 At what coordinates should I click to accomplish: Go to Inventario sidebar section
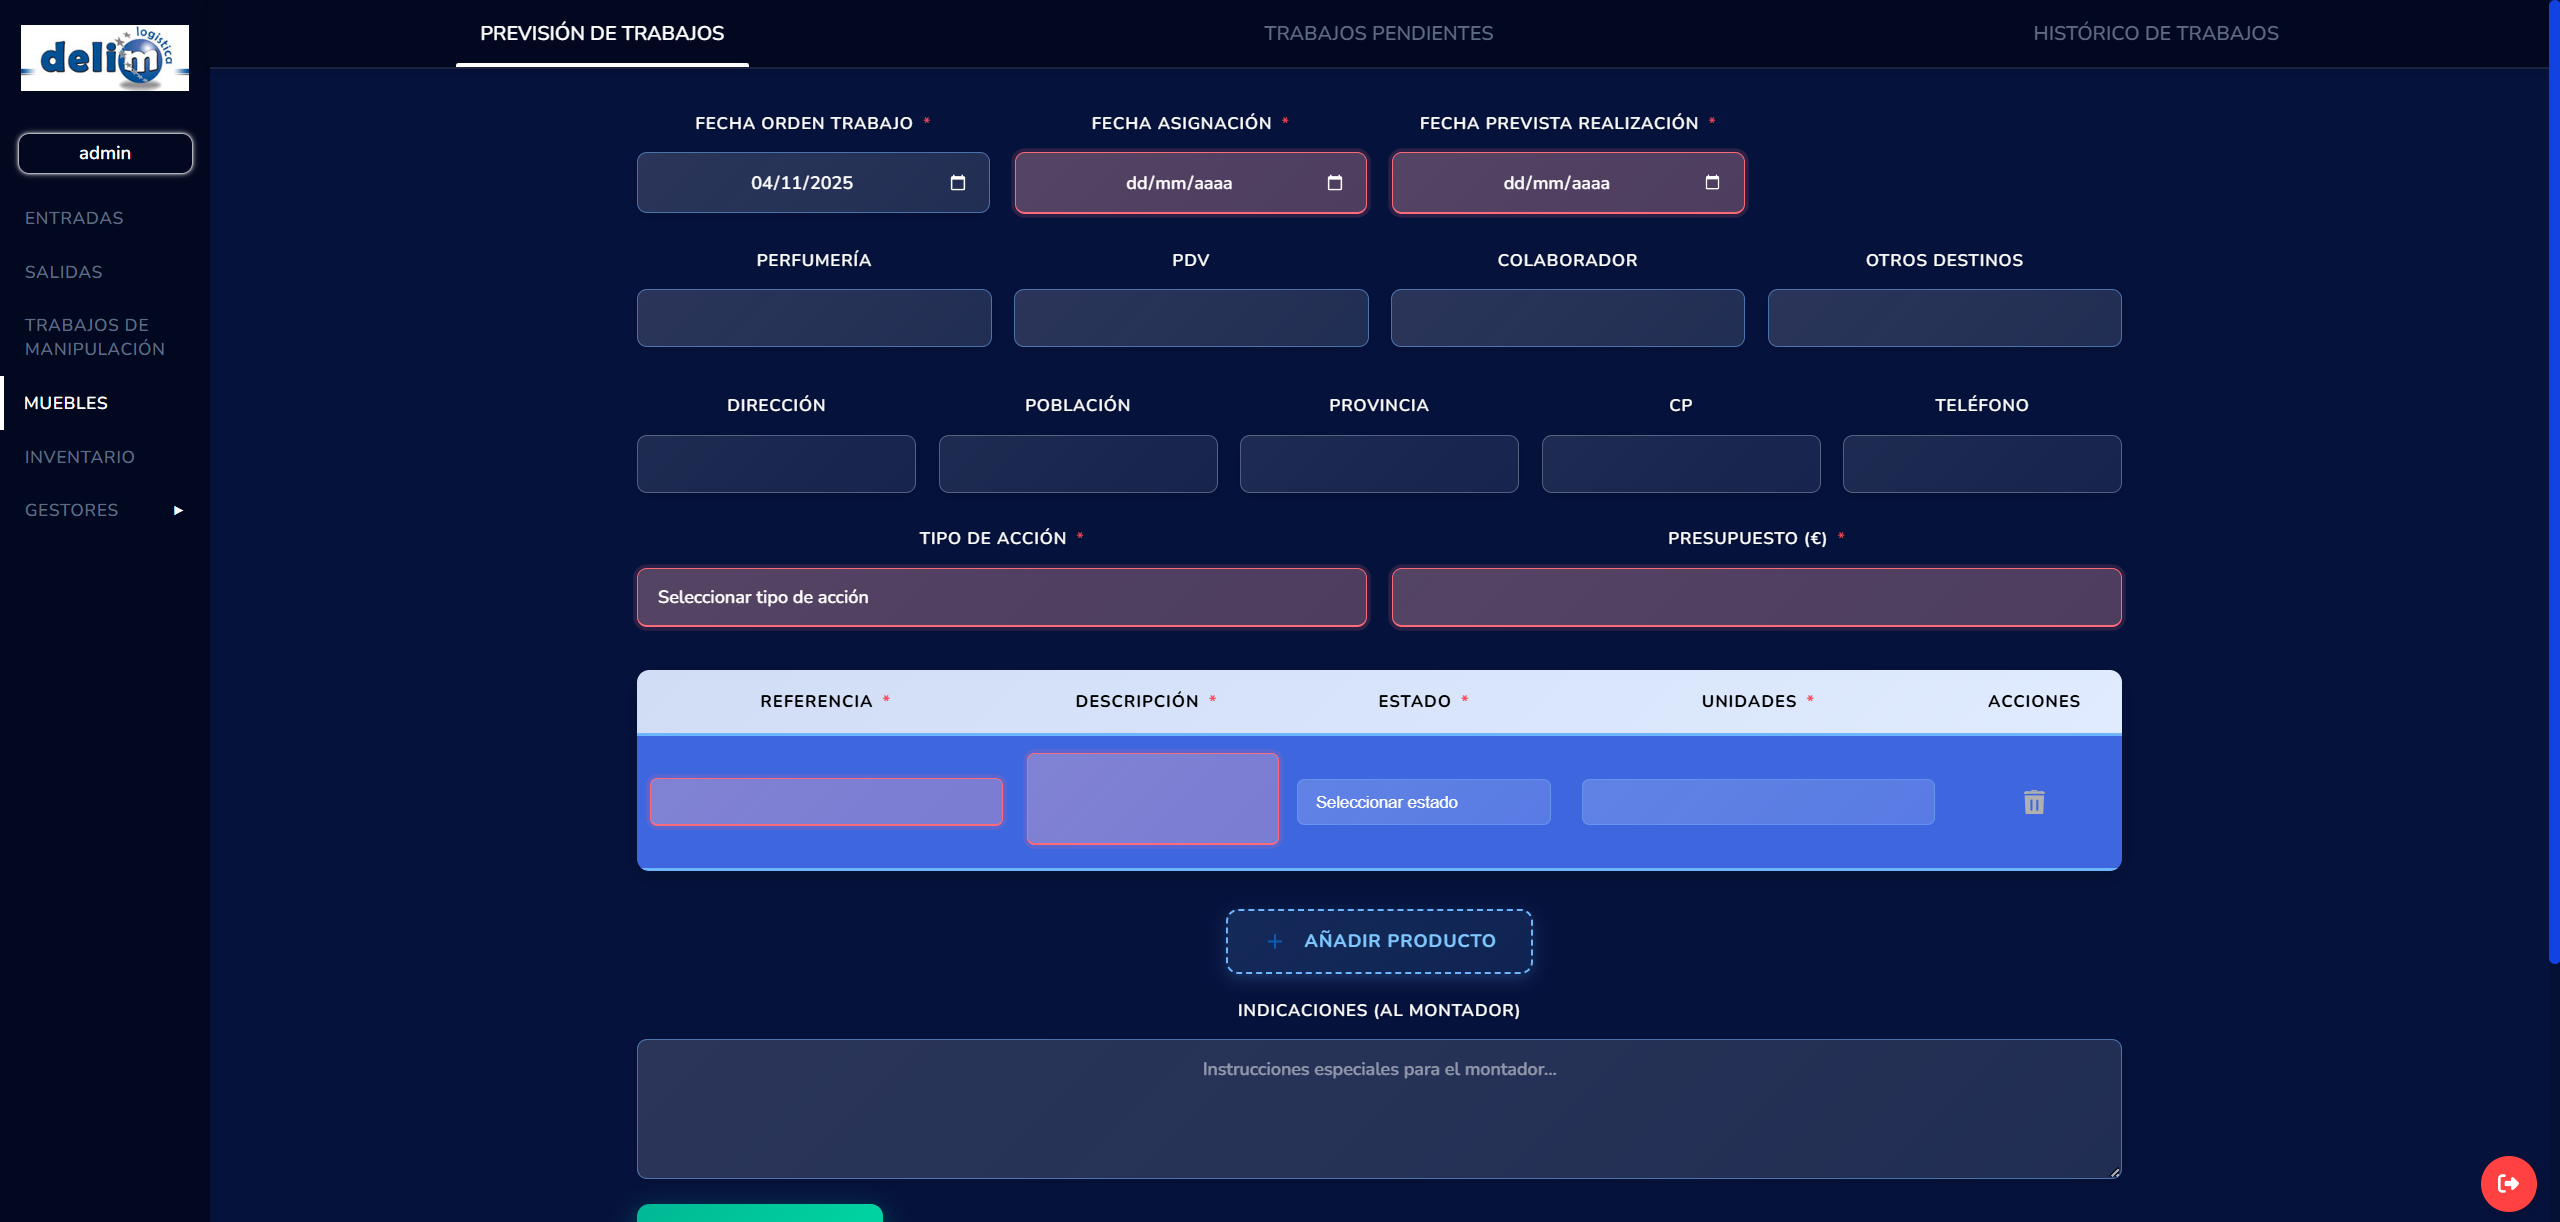tap(79, 457)
